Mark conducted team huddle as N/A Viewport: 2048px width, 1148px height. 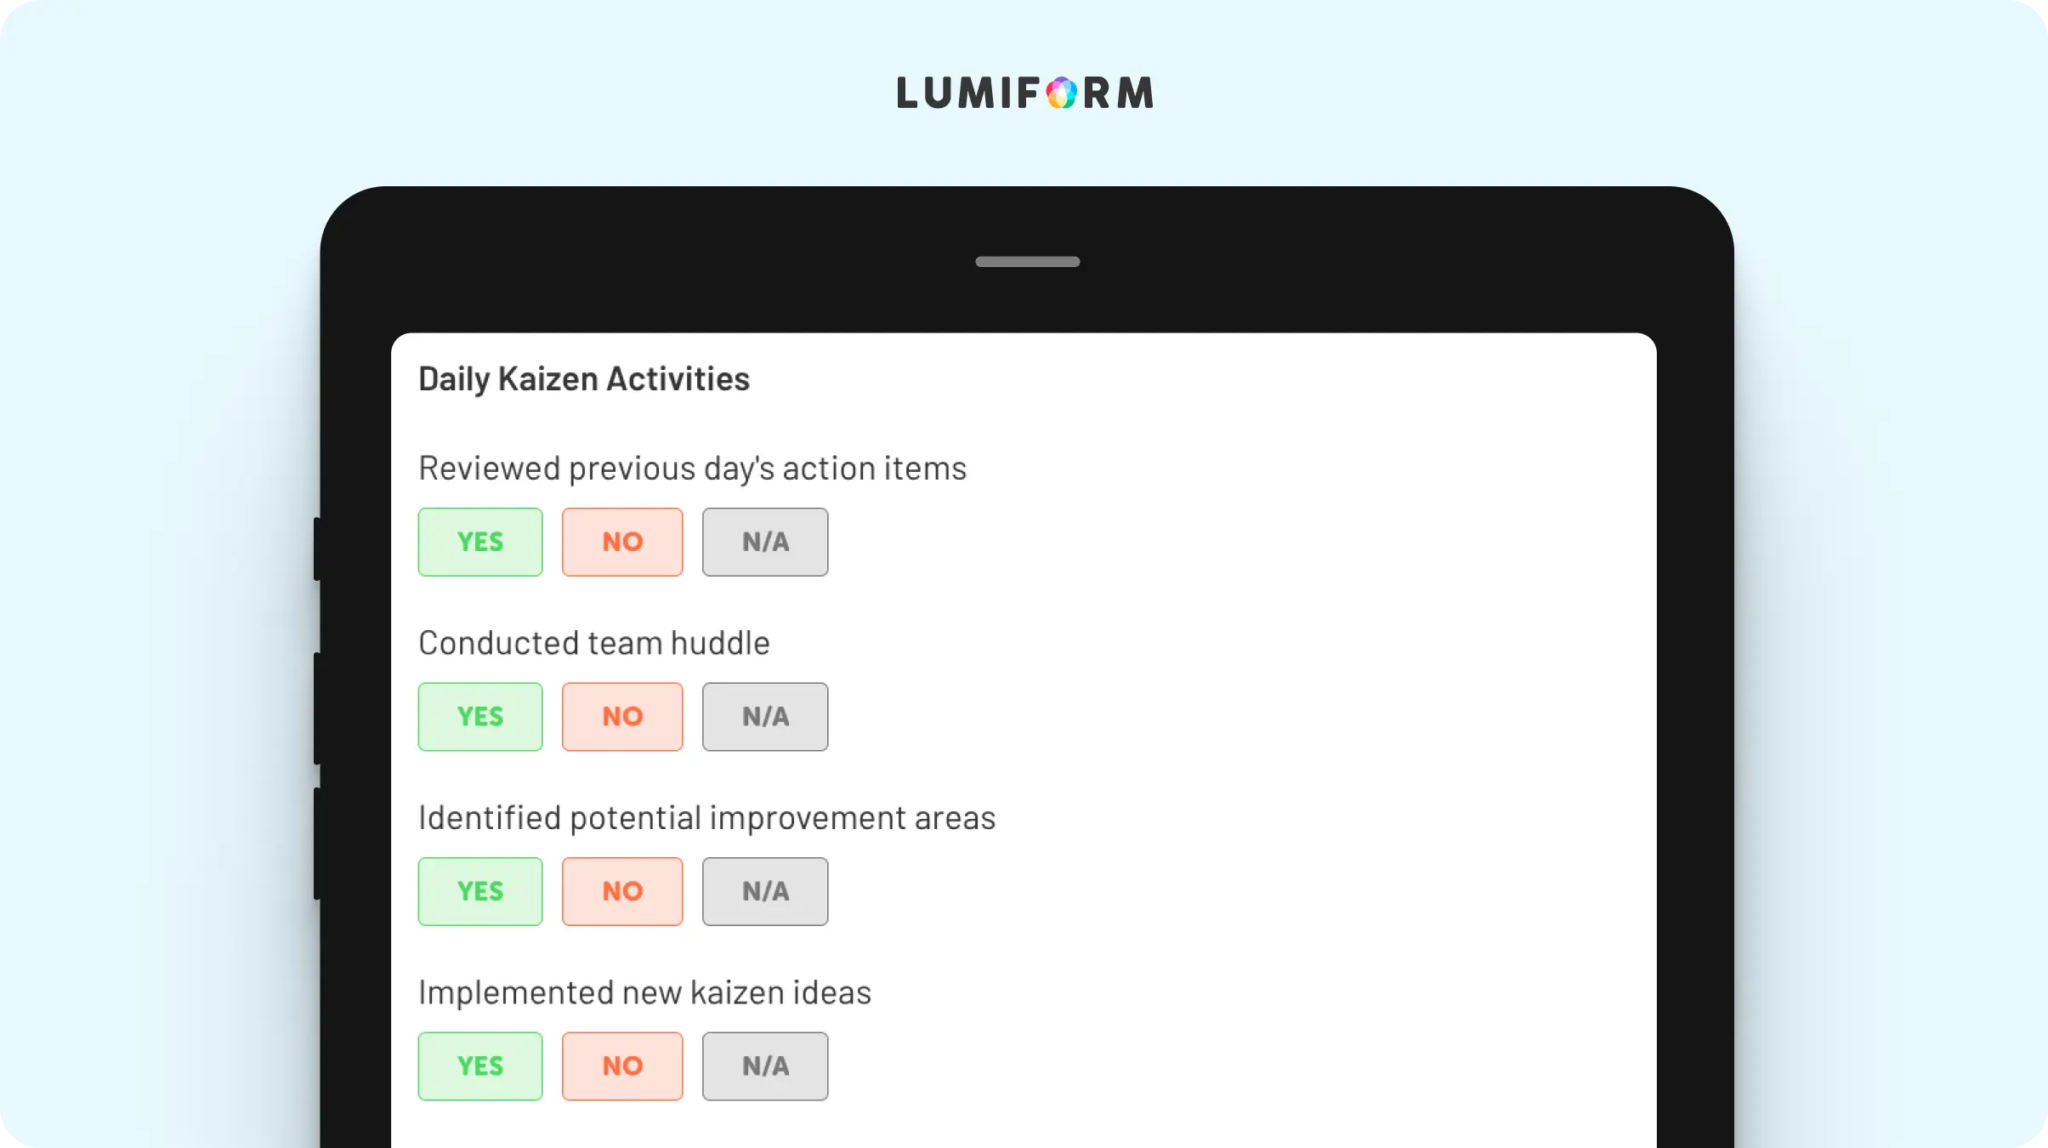[765, 717]
